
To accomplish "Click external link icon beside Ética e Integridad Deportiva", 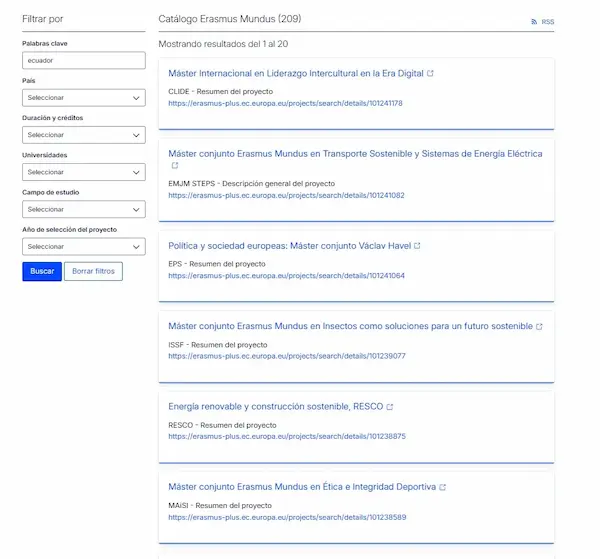I will [x=442, y=488].
